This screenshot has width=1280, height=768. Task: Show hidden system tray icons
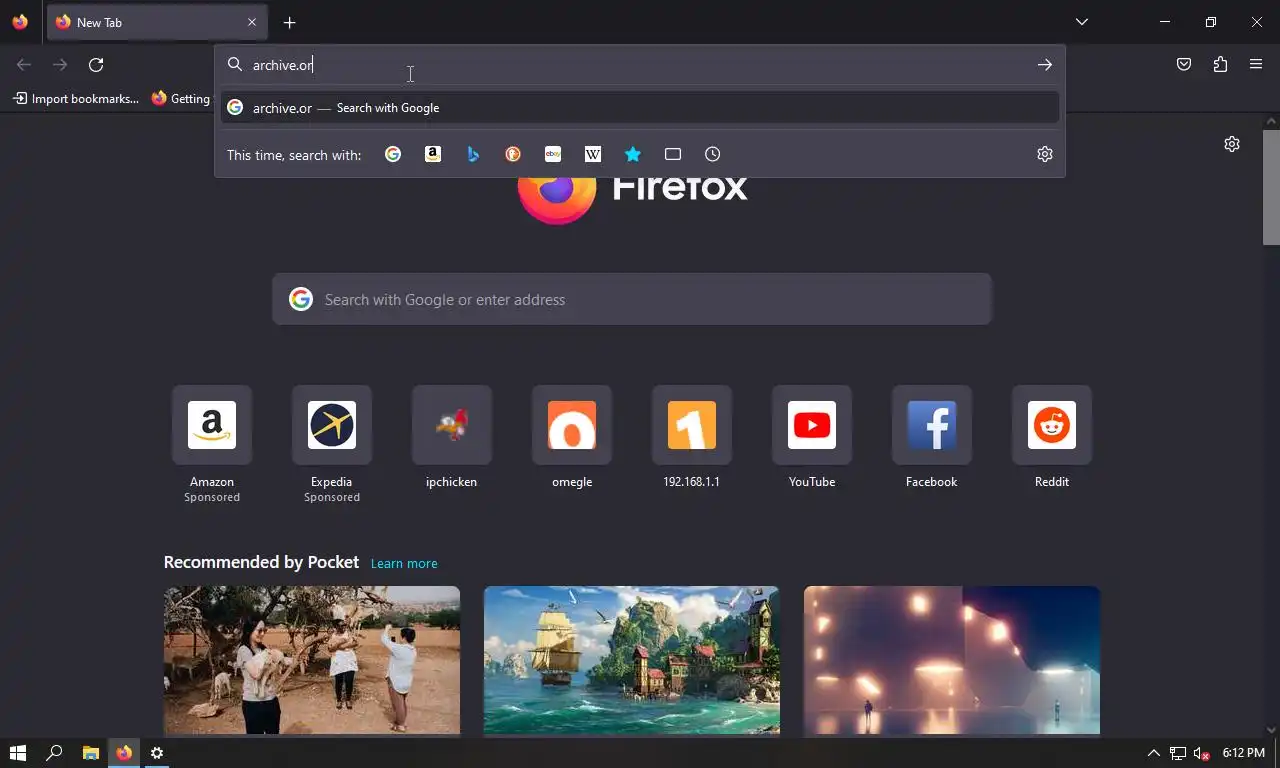click(1153, 753)
